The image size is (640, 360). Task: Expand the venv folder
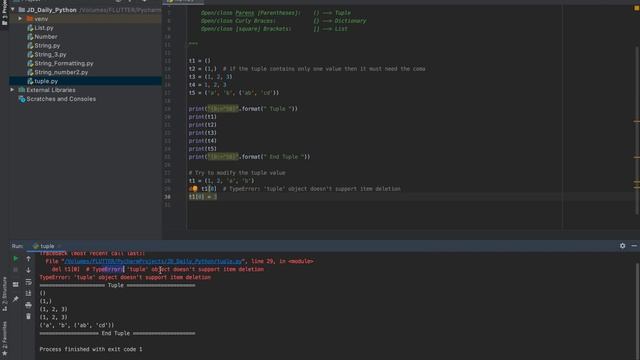[20, 19]
